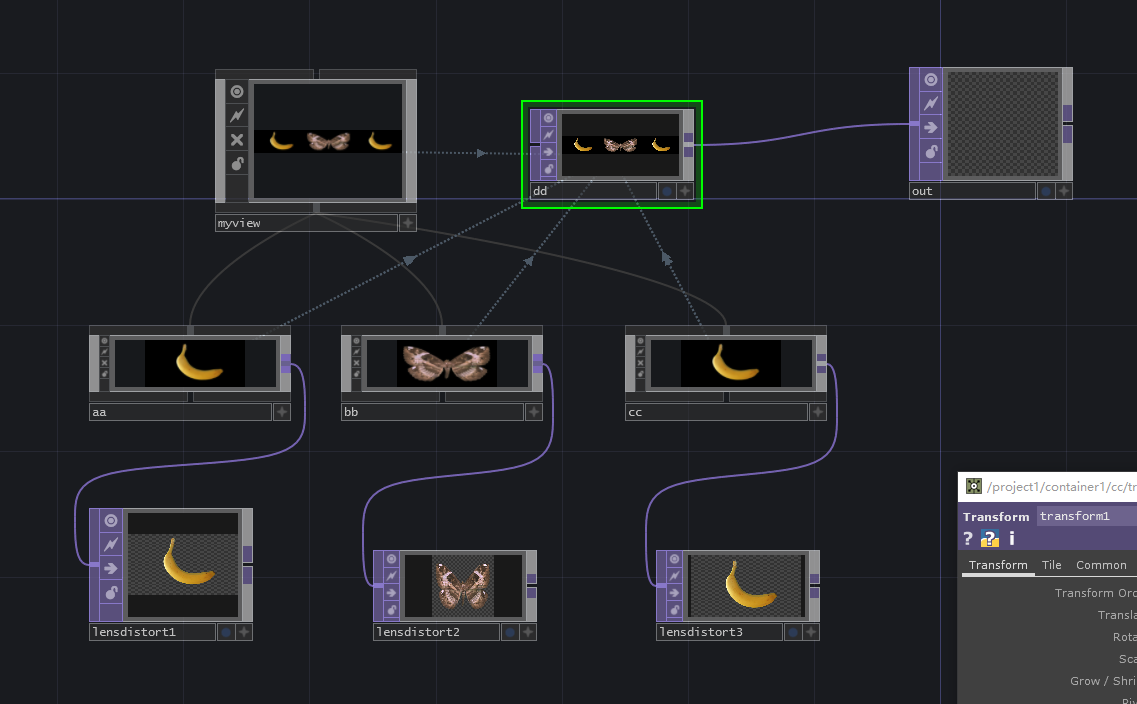
Task: Toggle the viewer flag on lensdistort1
Action: tap(111, 520)
